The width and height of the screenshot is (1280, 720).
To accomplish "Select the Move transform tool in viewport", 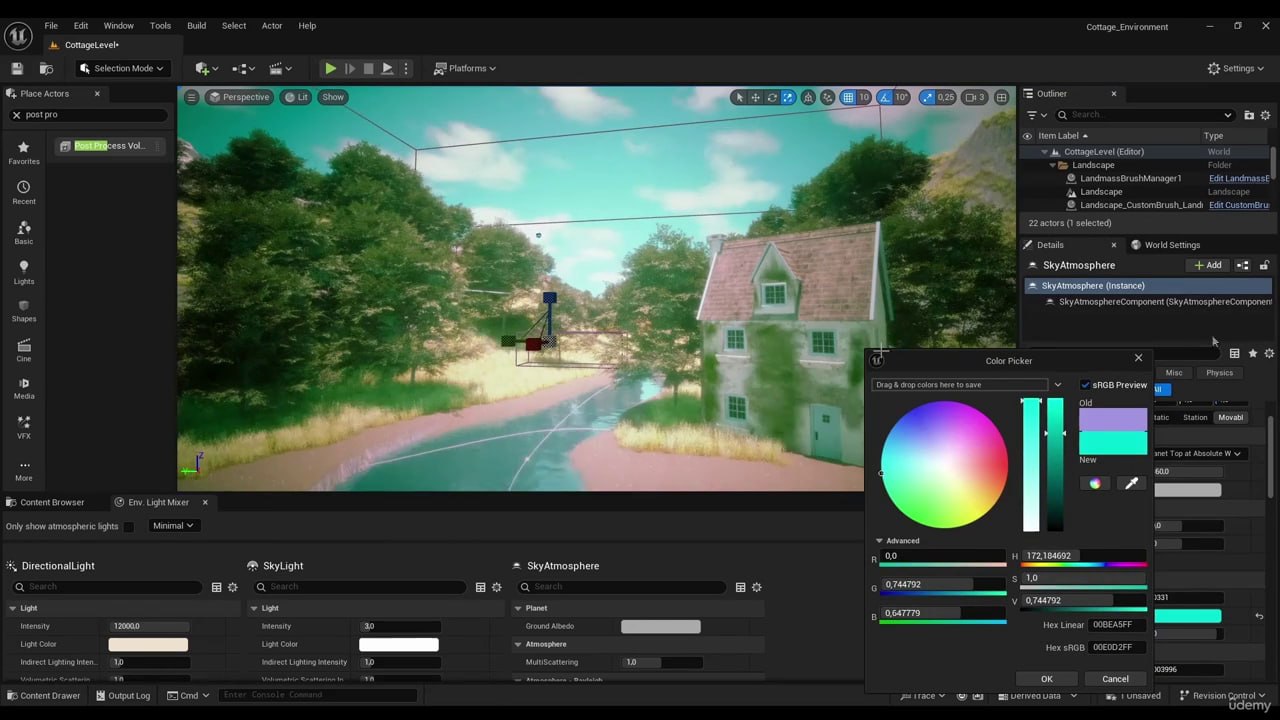I will coord(755,97).
